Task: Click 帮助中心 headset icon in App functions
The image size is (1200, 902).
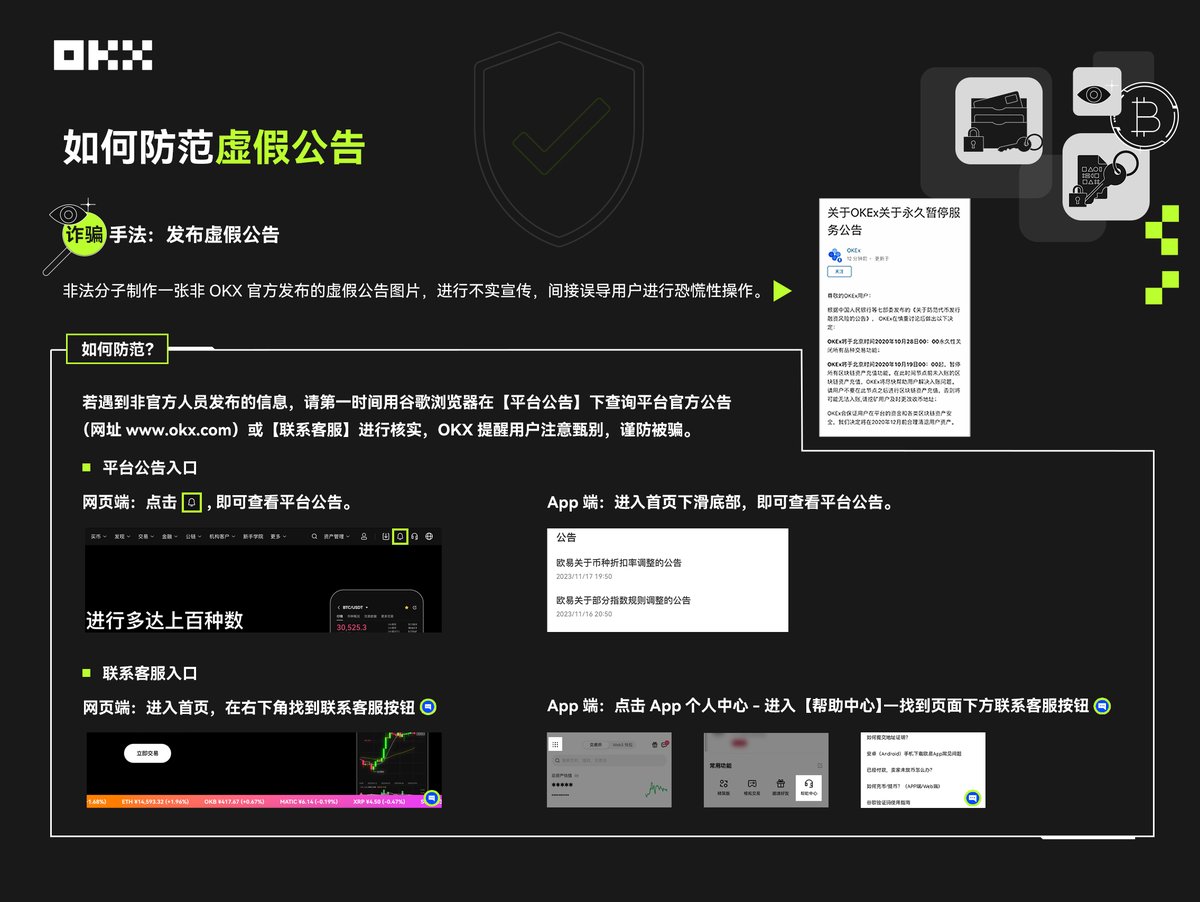Action: (809, 789)
